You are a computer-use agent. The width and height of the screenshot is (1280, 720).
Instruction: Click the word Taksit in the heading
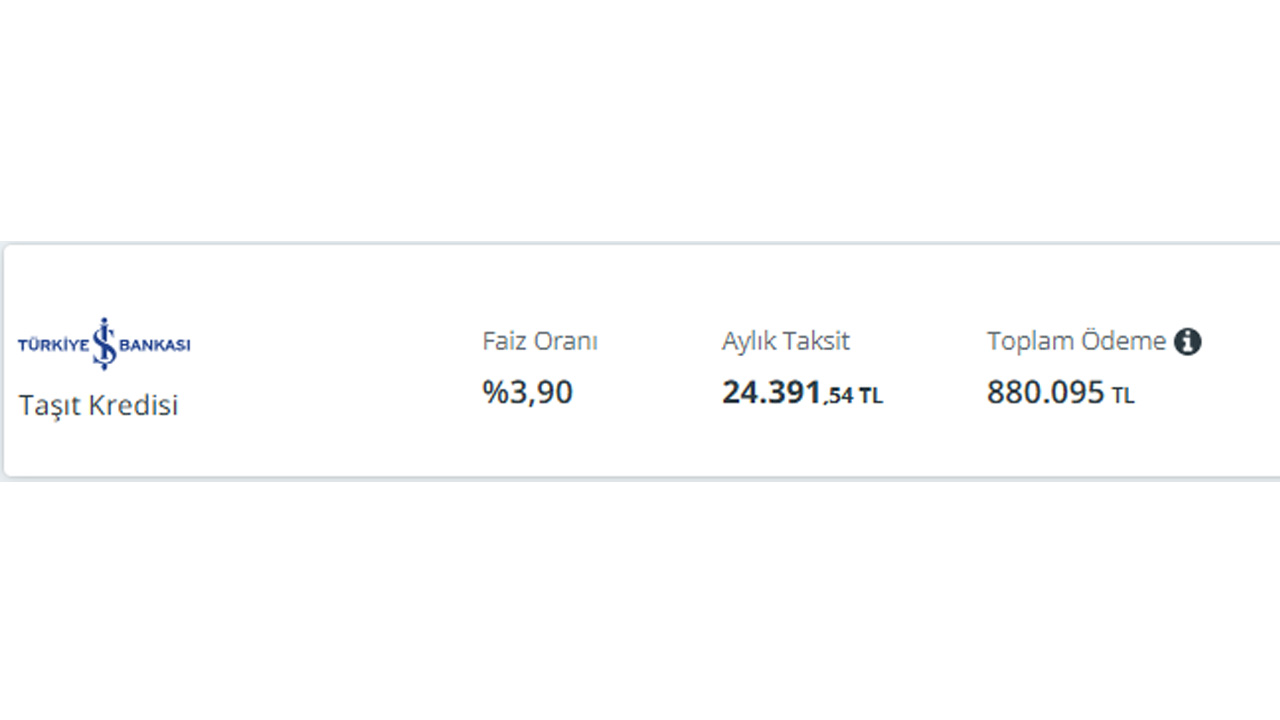817,341
